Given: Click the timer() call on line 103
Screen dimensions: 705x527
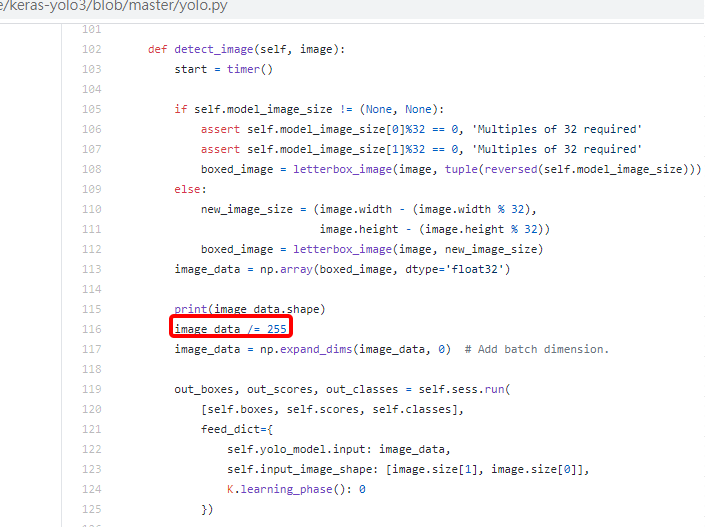Looking at the screenshot, I should [250, 69].
